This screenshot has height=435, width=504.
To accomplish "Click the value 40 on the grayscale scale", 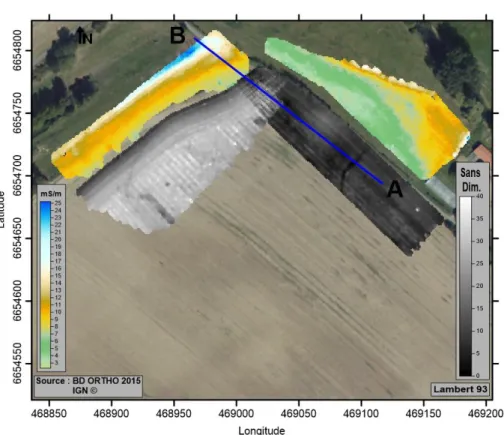I will pos(480,196).
